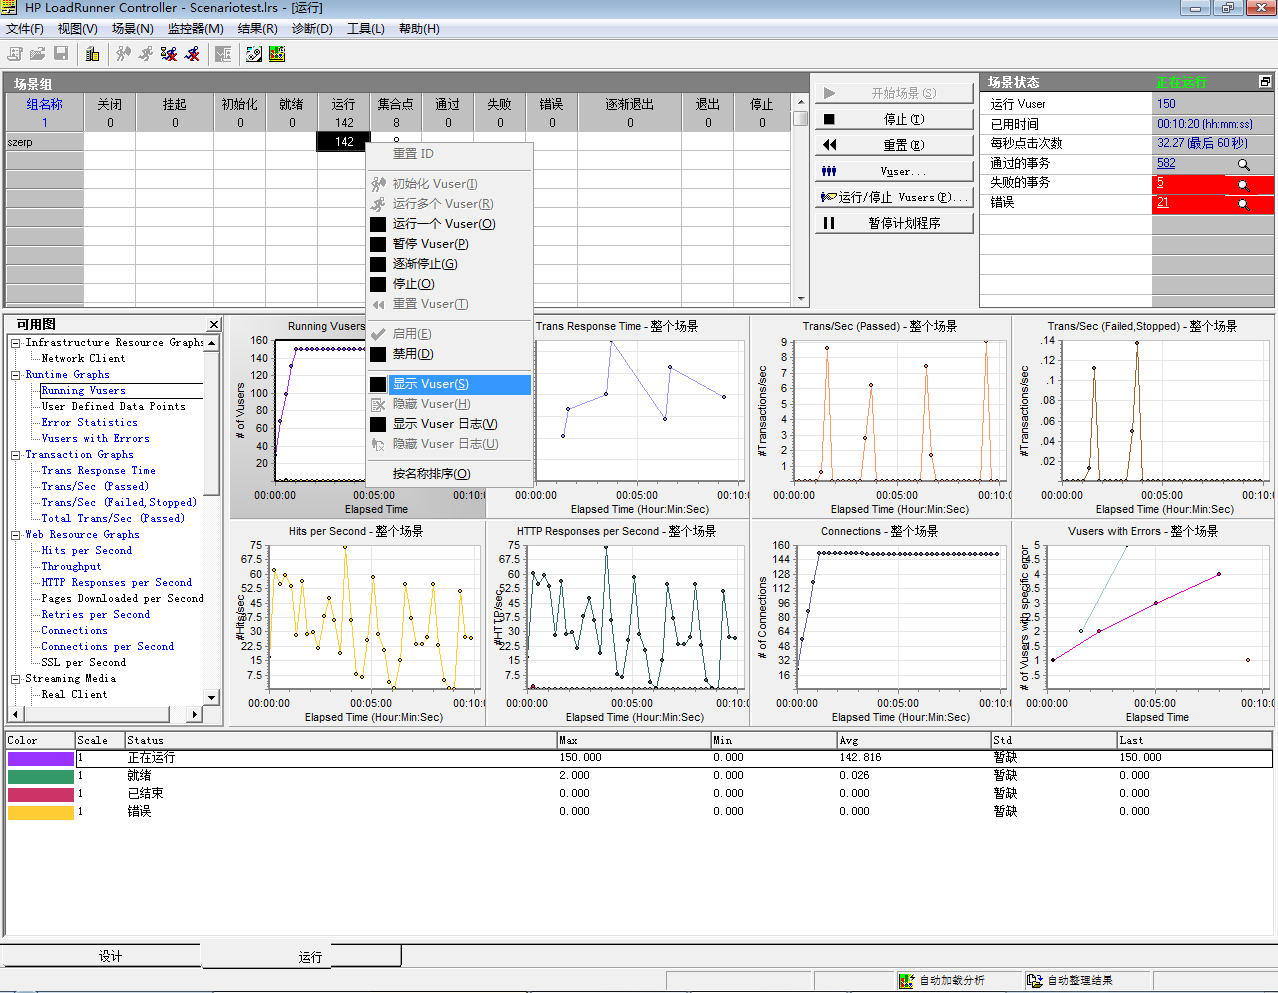
Task: Click scroll-right arrow under graph tree
Action: click(x=195, y=714)
